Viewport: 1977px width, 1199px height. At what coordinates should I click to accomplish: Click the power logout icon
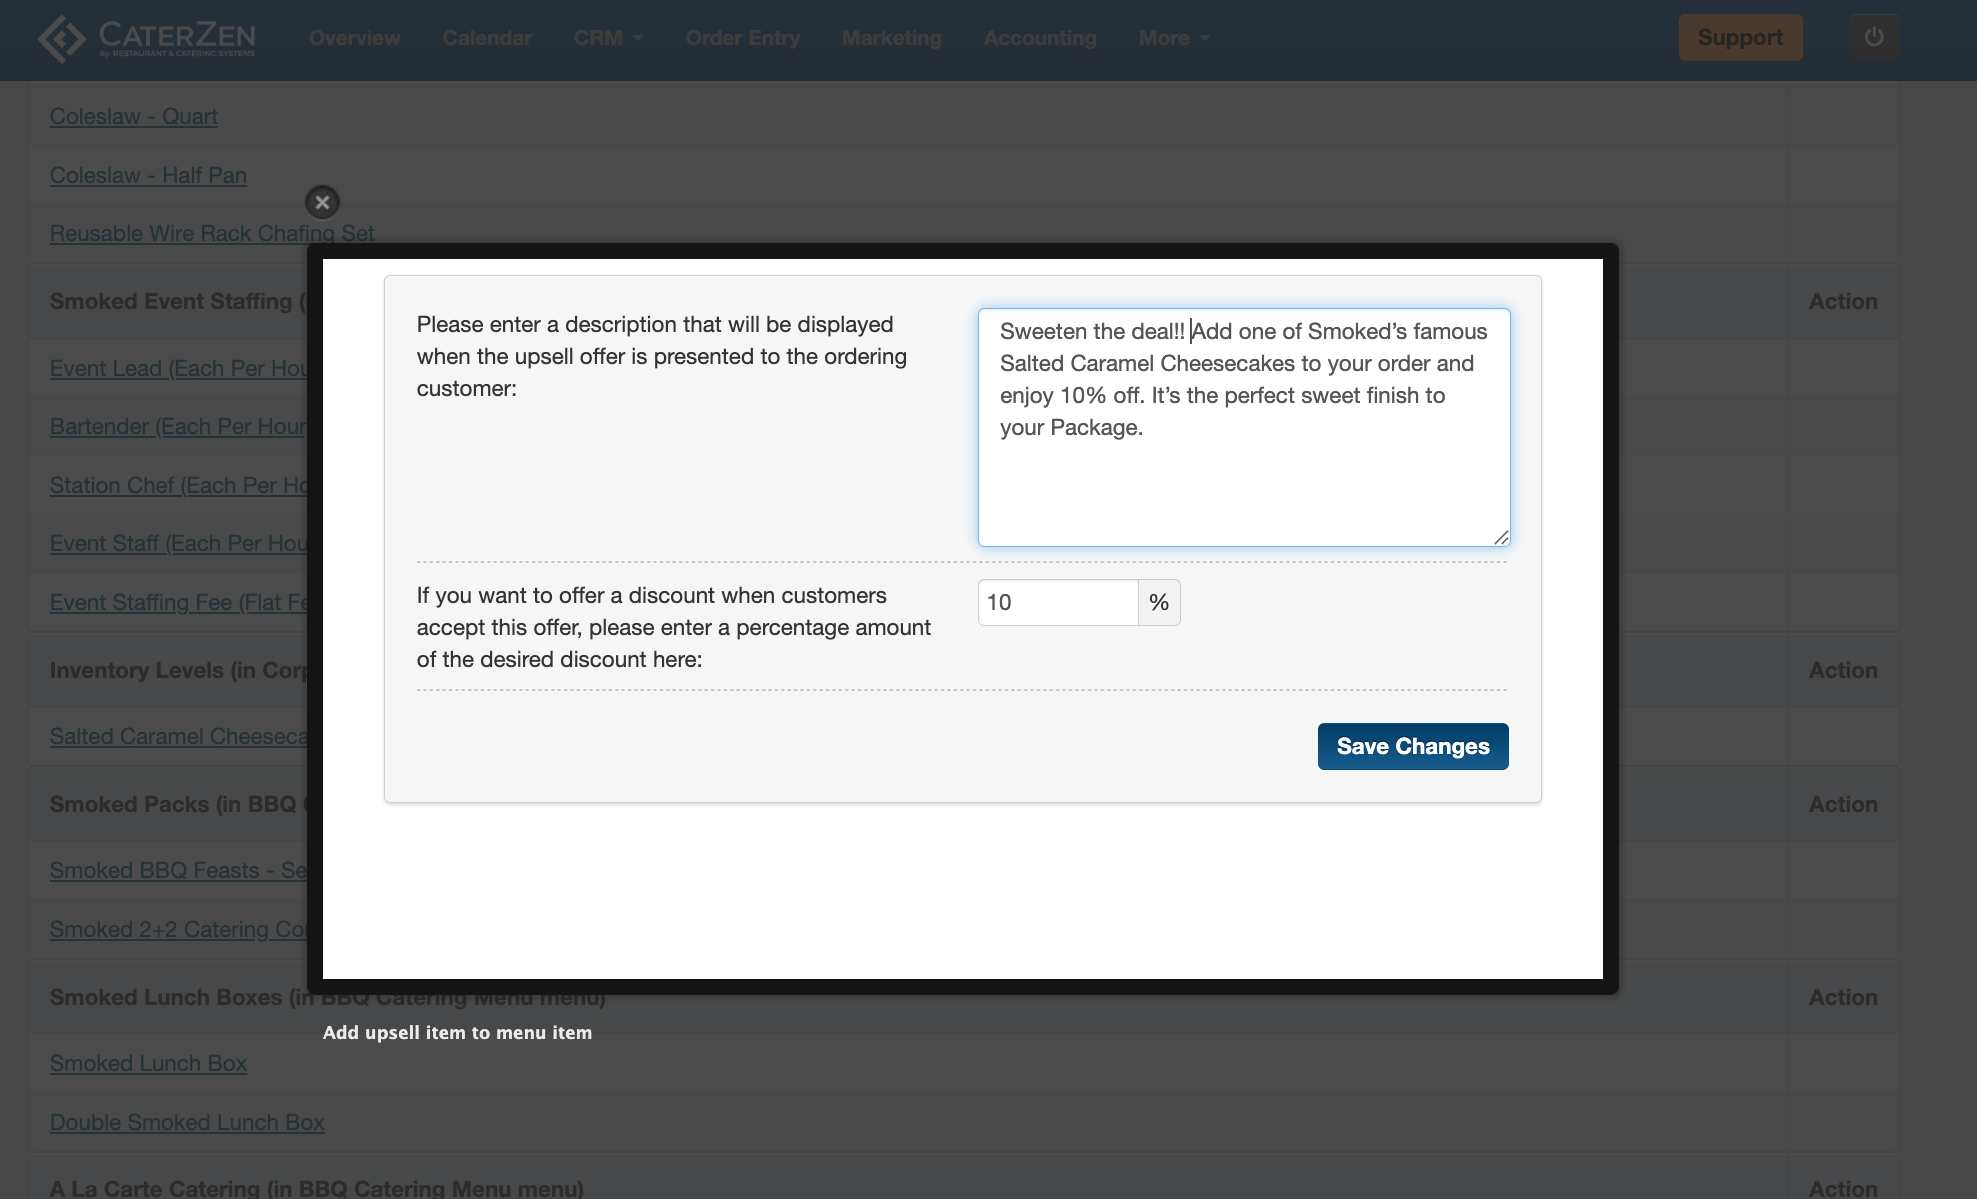pyautogui.click(x=1873, y=37)
